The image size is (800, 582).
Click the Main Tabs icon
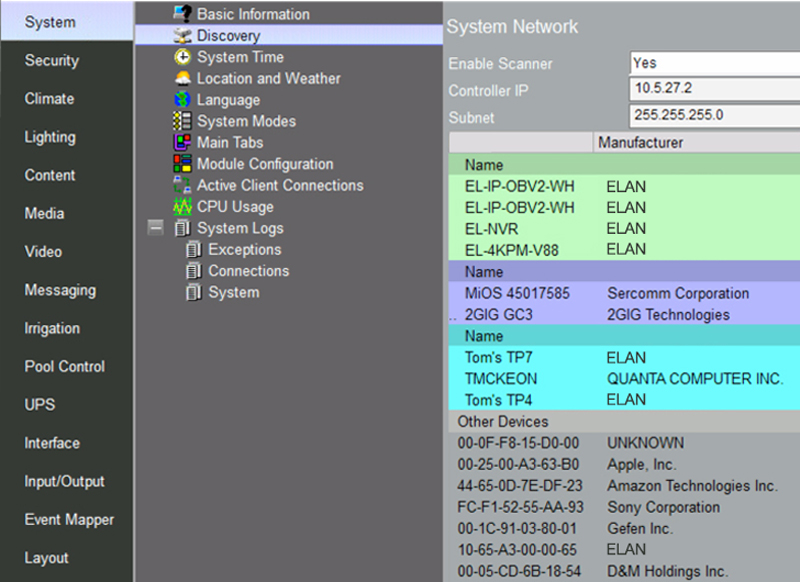(x=183, y=142)
